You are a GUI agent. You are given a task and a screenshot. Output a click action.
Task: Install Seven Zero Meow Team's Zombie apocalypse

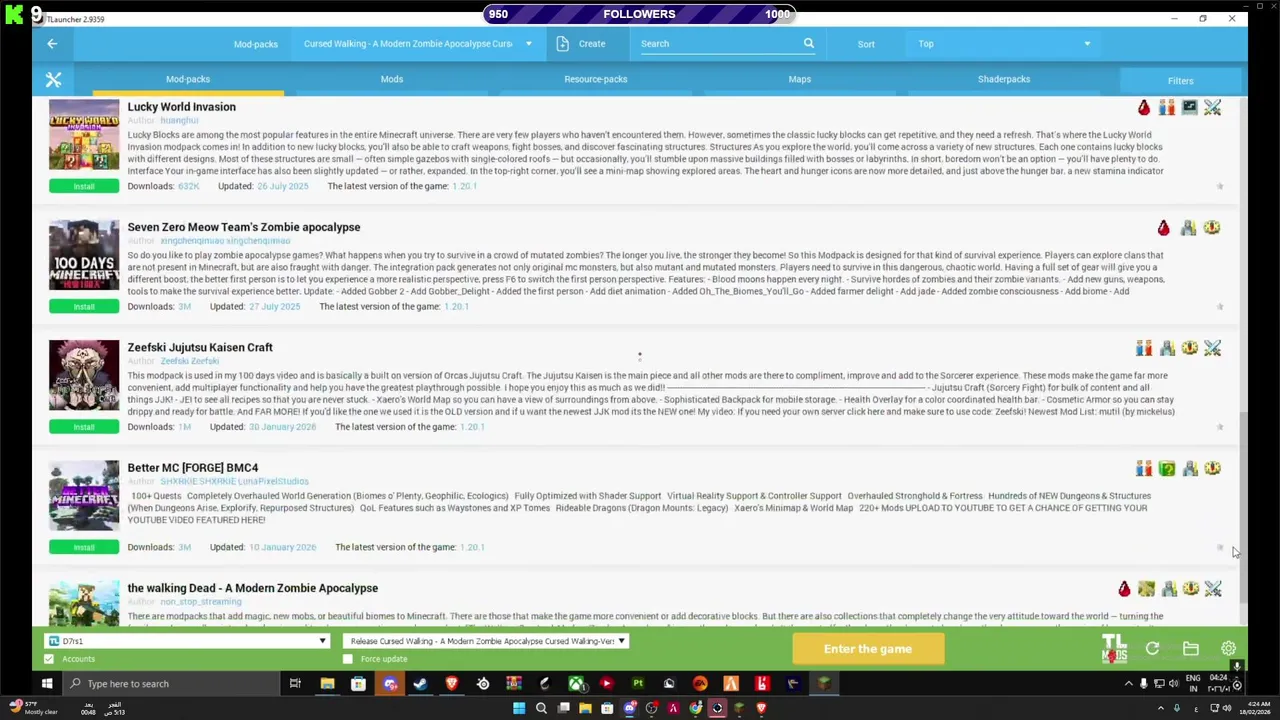[x=84, y=307]
